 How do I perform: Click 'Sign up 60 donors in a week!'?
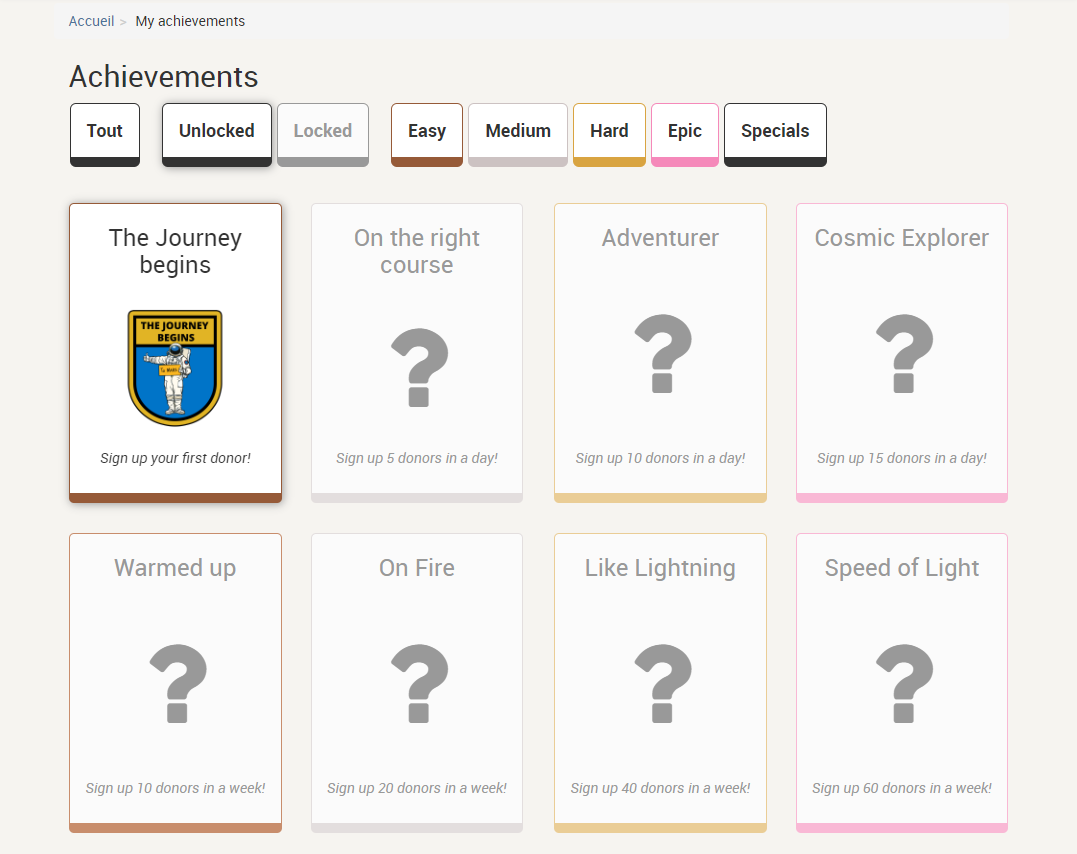(x=902, y=788)
